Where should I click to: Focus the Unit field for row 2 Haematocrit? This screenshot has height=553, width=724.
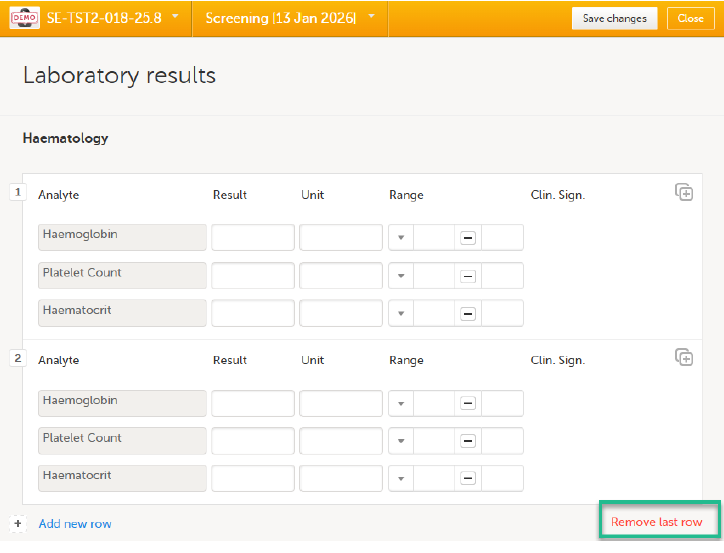pyautogui.click(x=340, y=479)
